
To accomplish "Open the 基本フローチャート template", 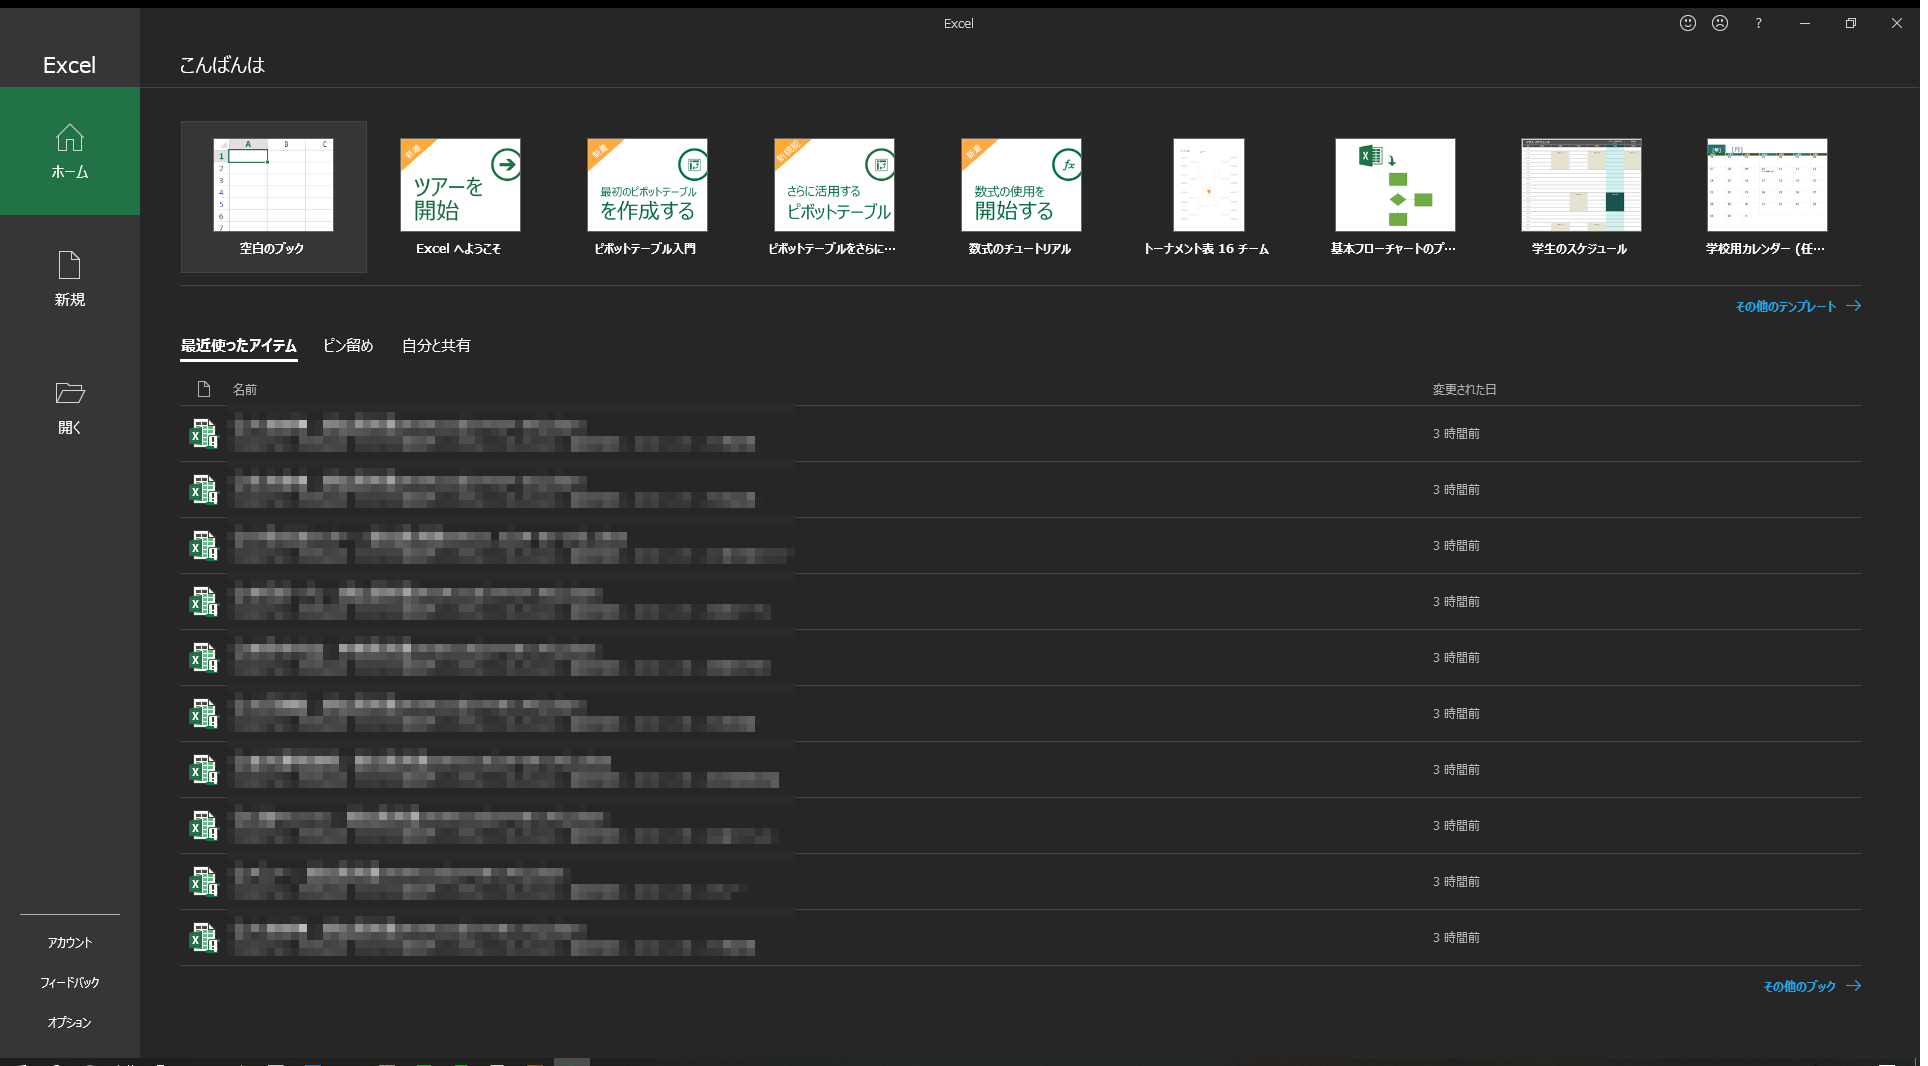I will point(1394,197).
